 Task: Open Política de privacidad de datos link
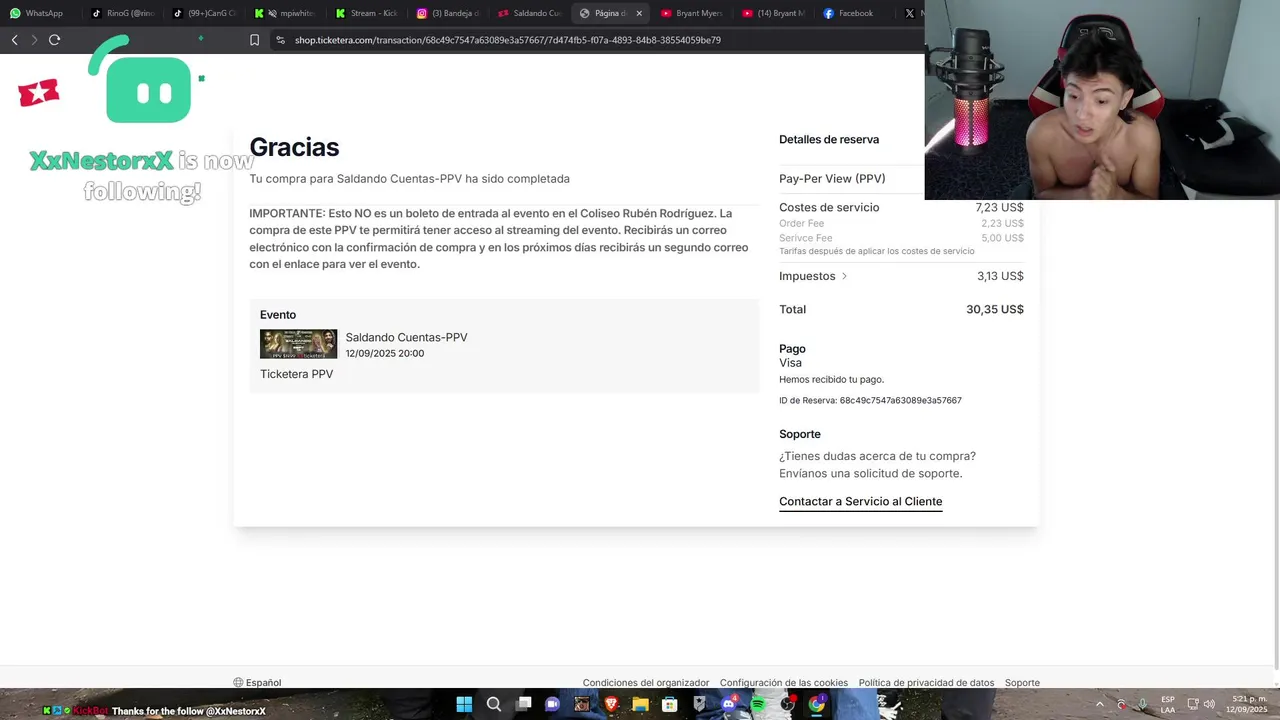926,683
